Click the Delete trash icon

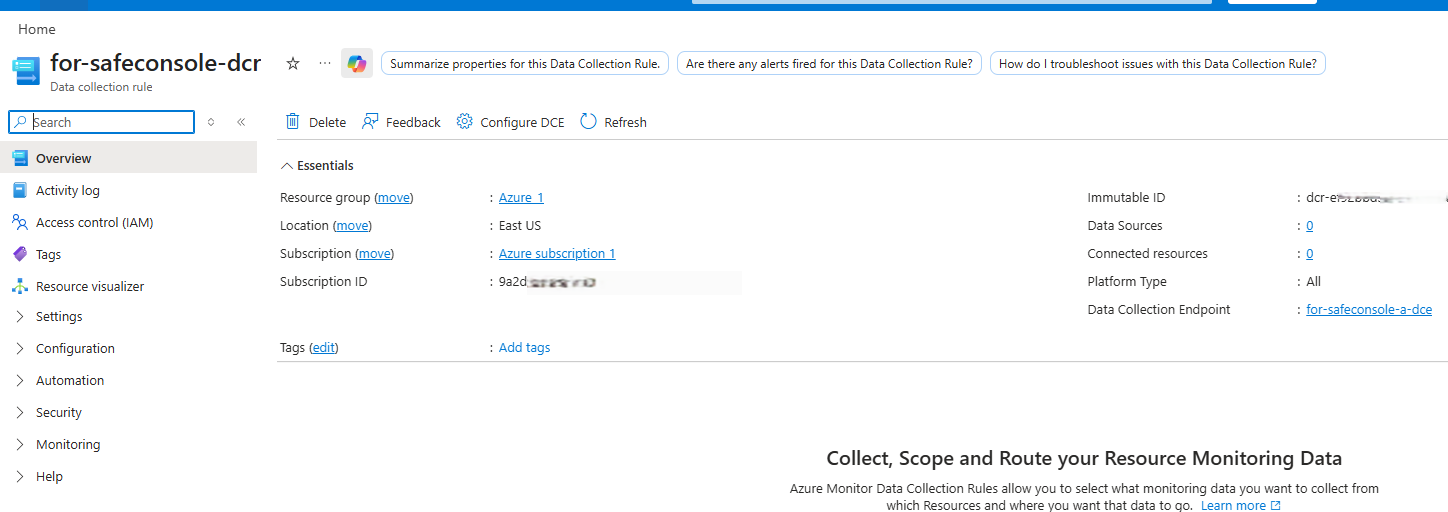pos(293,122)
